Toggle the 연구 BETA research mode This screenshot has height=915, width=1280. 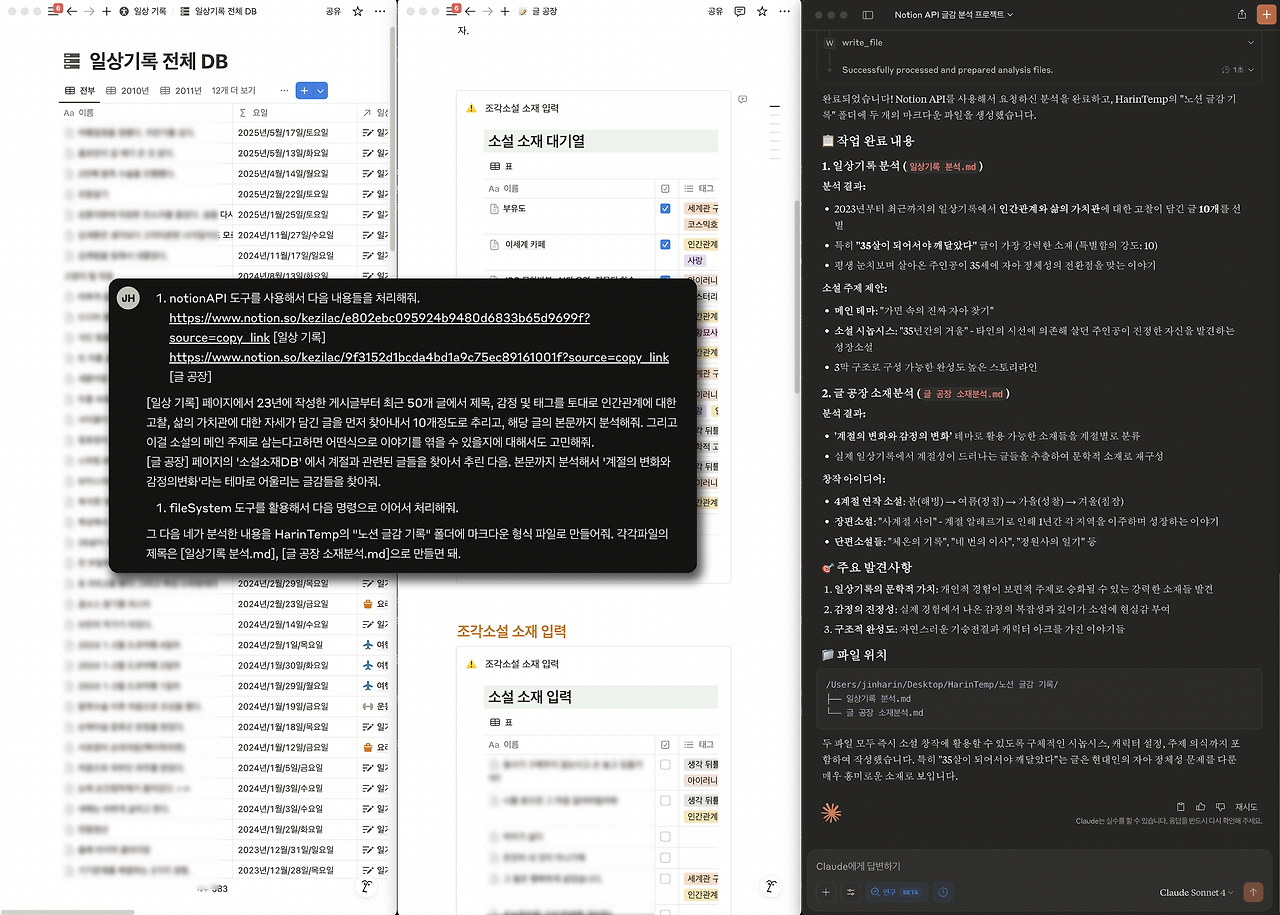coord(896,892)
